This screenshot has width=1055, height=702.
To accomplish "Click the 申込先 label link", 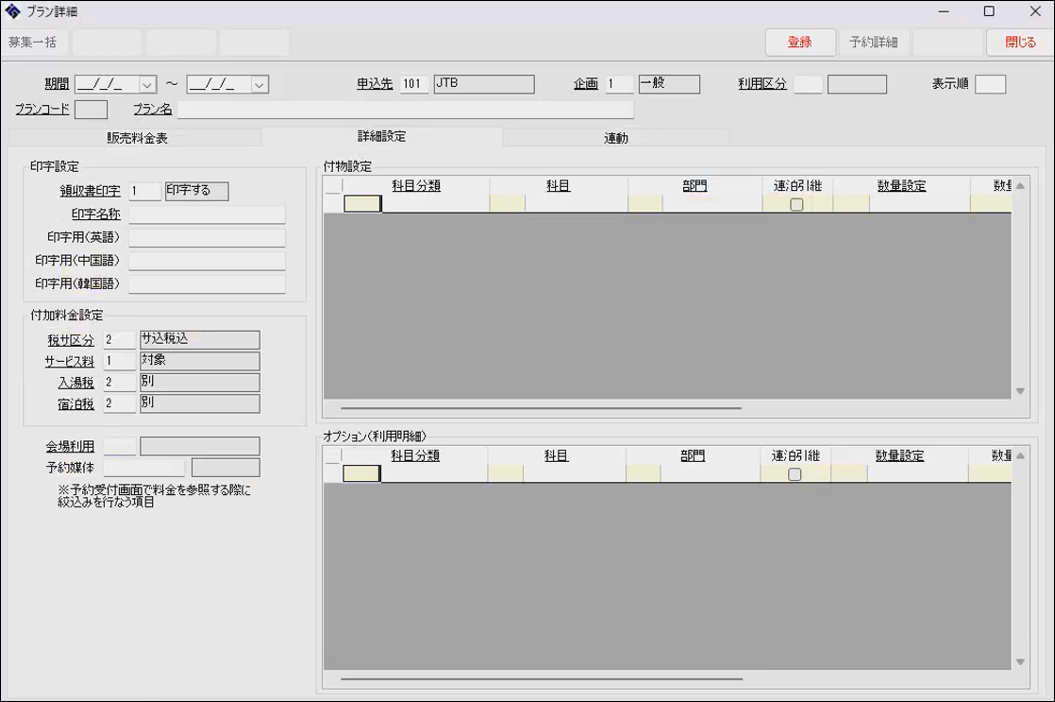I will tap(375, 85).
